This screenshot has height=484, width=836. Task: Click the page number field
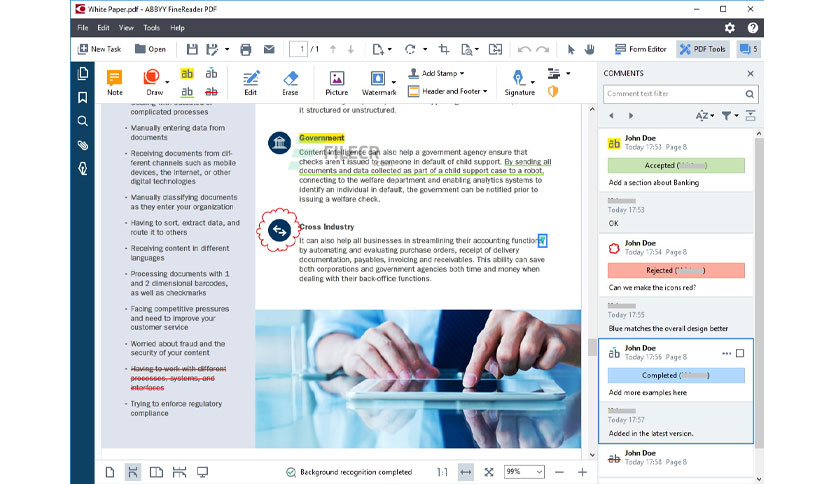(298, 49)
